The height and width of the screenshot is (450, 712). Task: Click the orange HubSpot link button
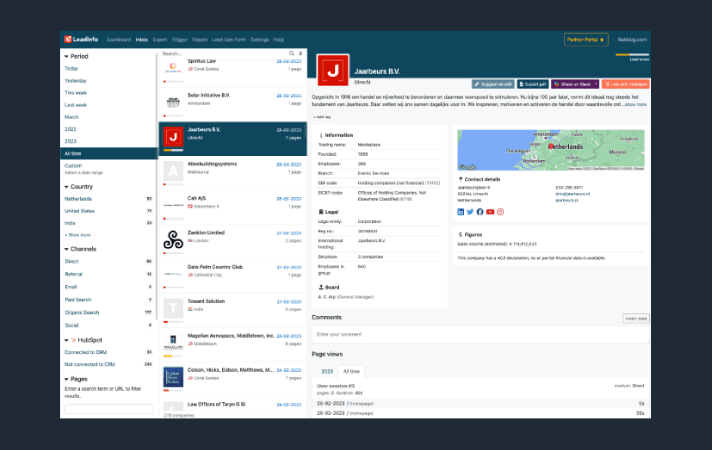(x=626, y=84)
